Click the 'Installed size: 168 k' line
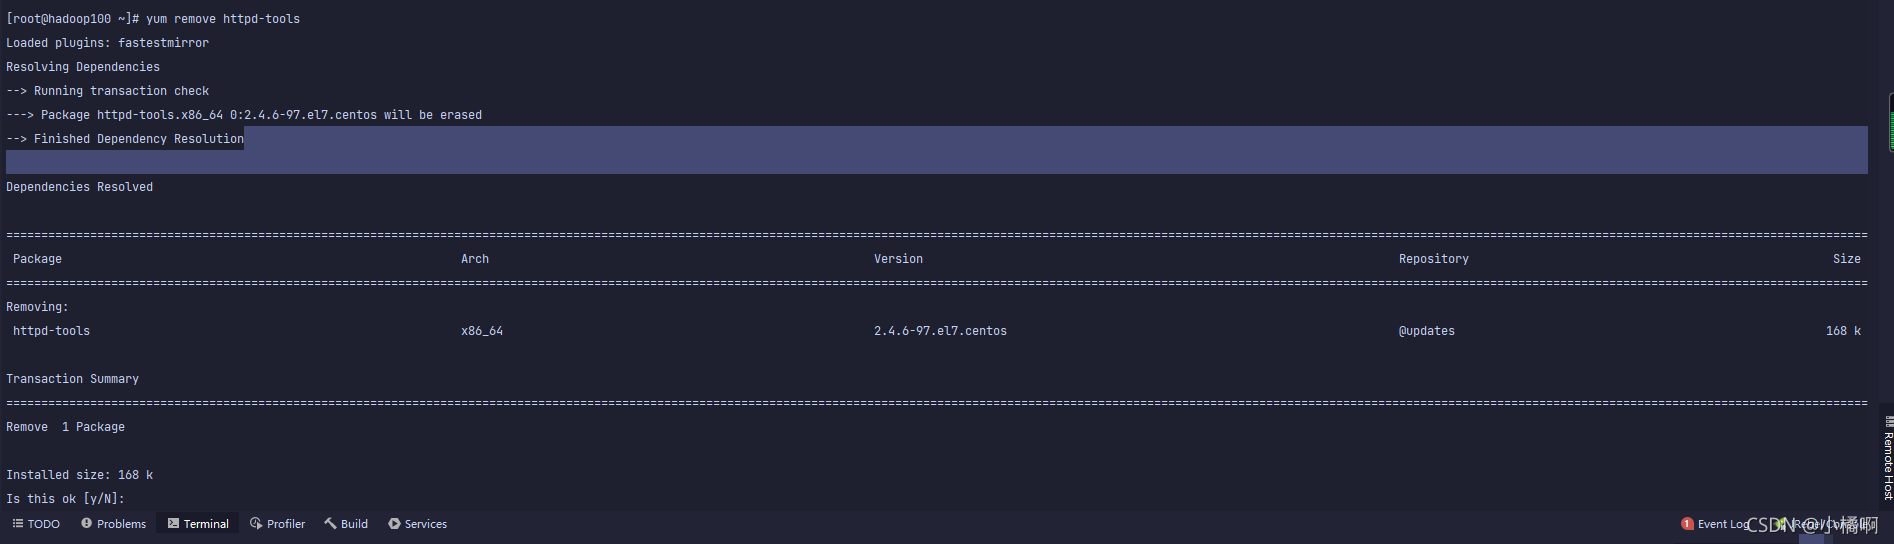The height and width of the screenshot is (544, 1894). (x=79, y=475)
